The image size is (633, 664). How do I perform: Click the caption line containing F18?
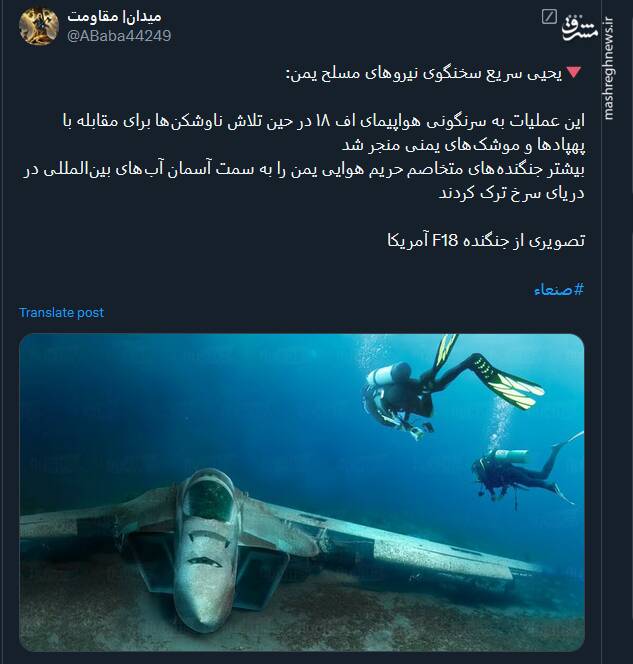[486, 241]
